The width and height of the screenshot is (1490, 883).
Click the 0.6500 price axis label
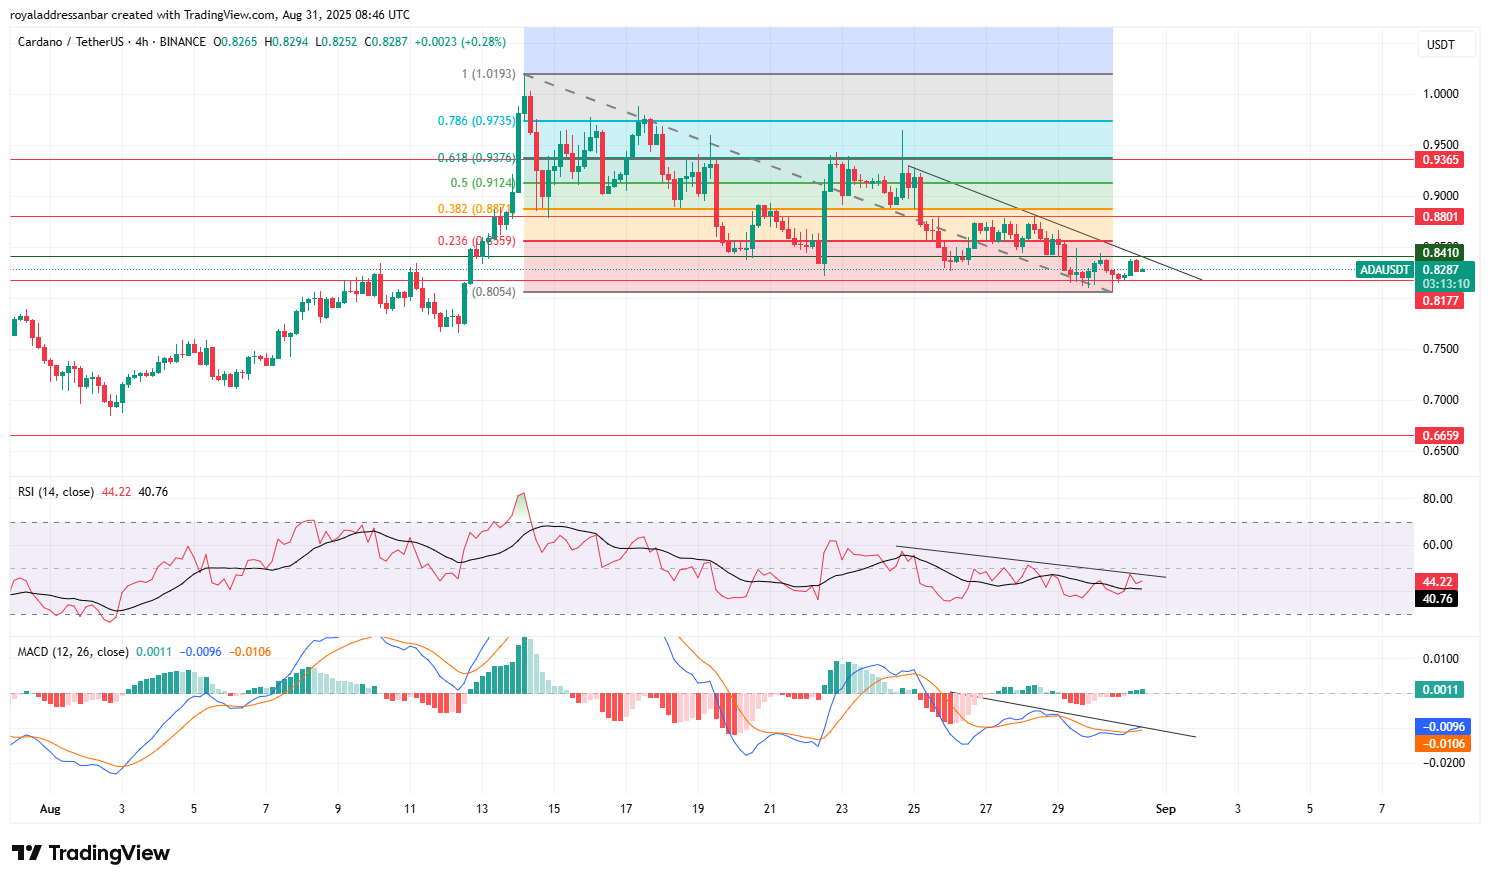point(1441,451)
